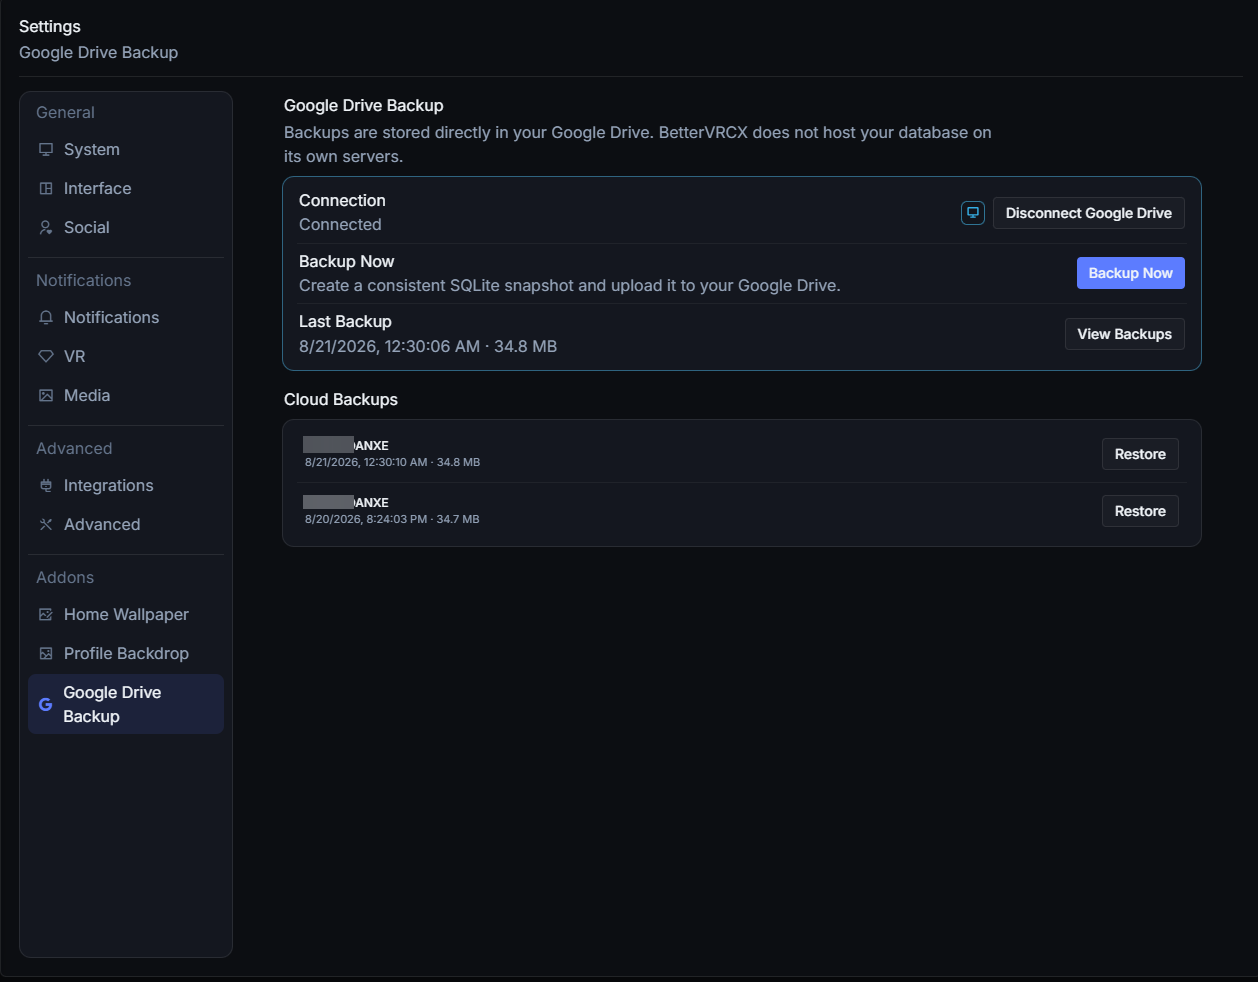Go to Social settings
The width and height of the screenshot is (1258, 982).
click(x=126, y=228)
